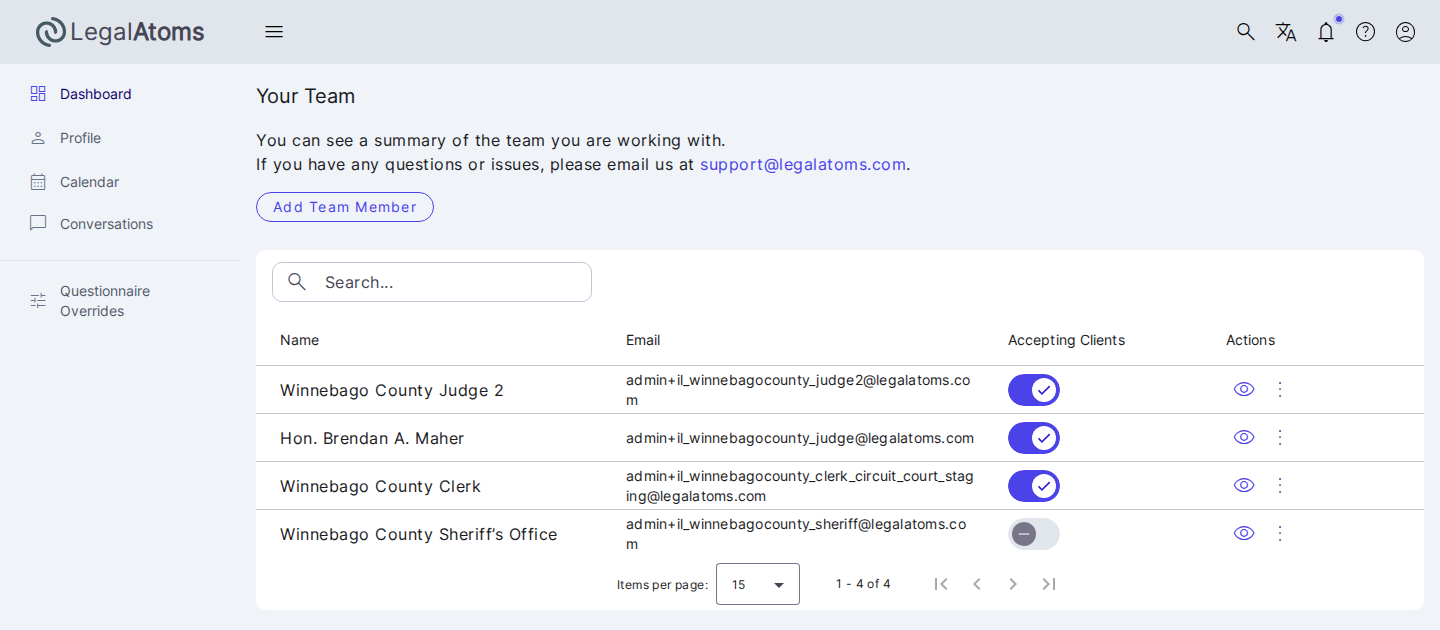1440x630 pixels.
Task: View details for Winnebago County Sheriff's Office
Action: (x=1244, y=533)
